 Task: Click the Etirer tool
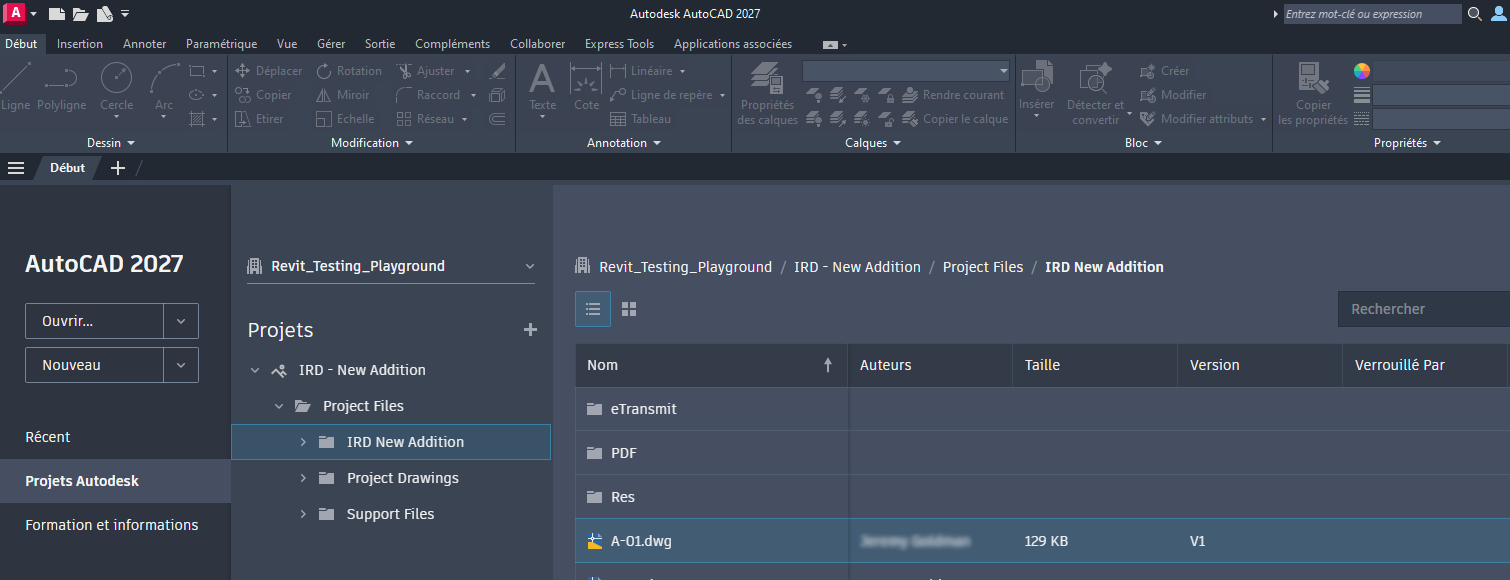[x=259, y=119]
